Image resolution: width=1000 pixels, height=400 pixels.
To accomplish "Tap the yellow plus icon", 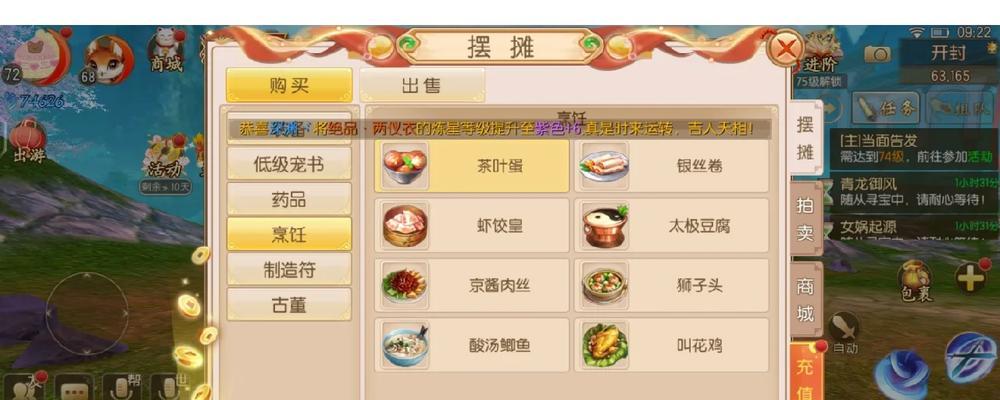I will tap(971, 278).
